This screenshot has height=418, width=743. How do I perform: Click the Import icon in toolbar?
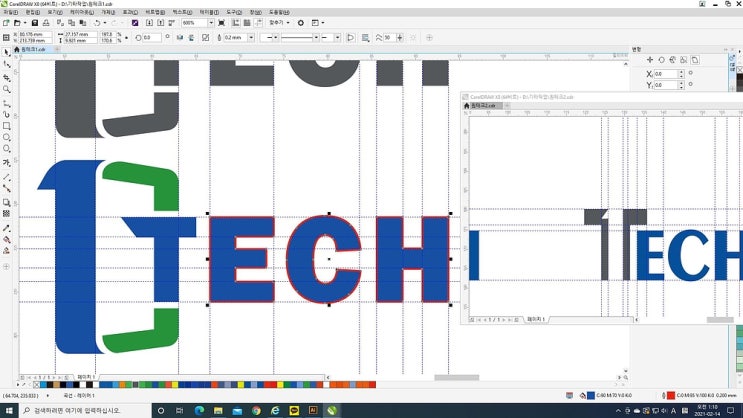(x=149, y=23)
